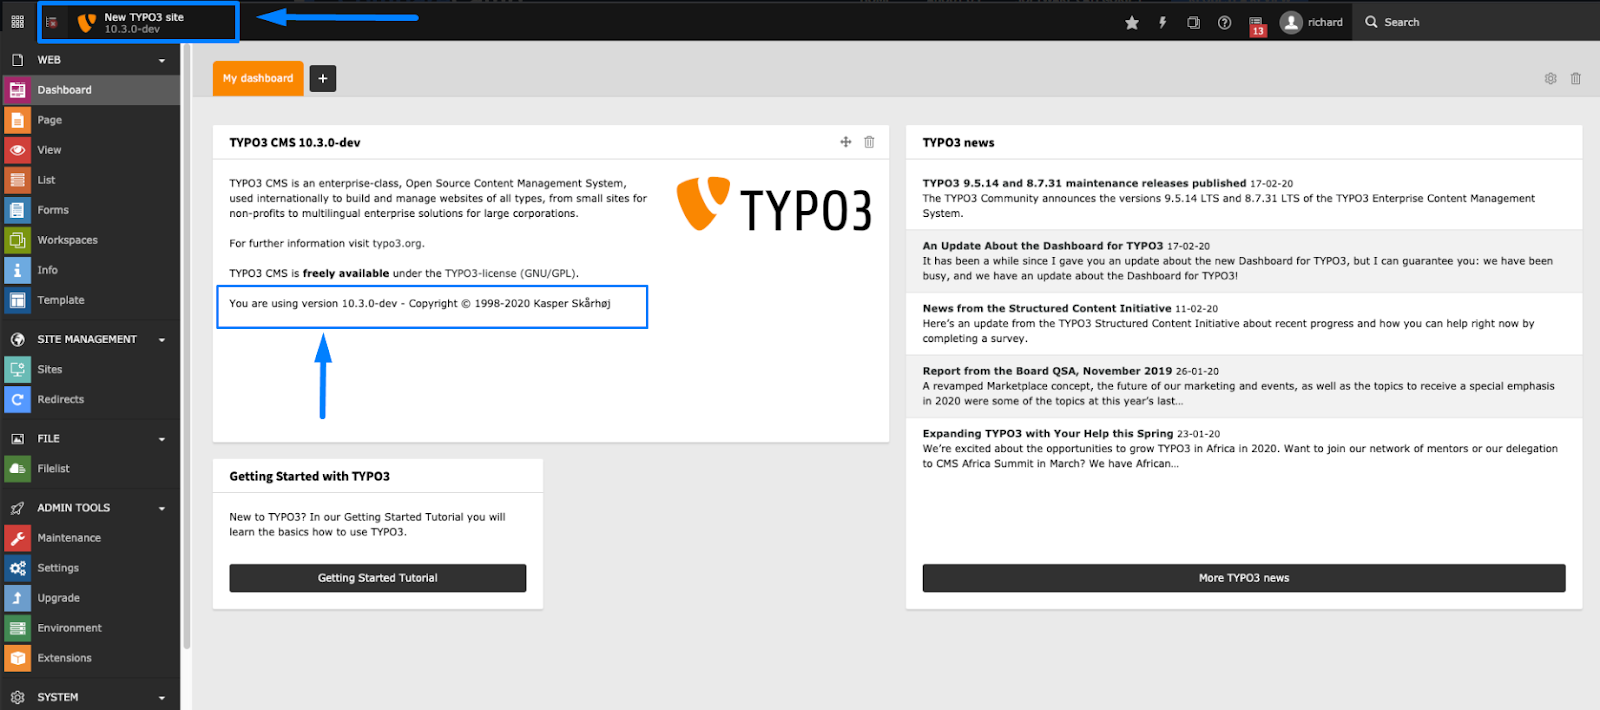Toggle the page tree icon in topbar

52,22
